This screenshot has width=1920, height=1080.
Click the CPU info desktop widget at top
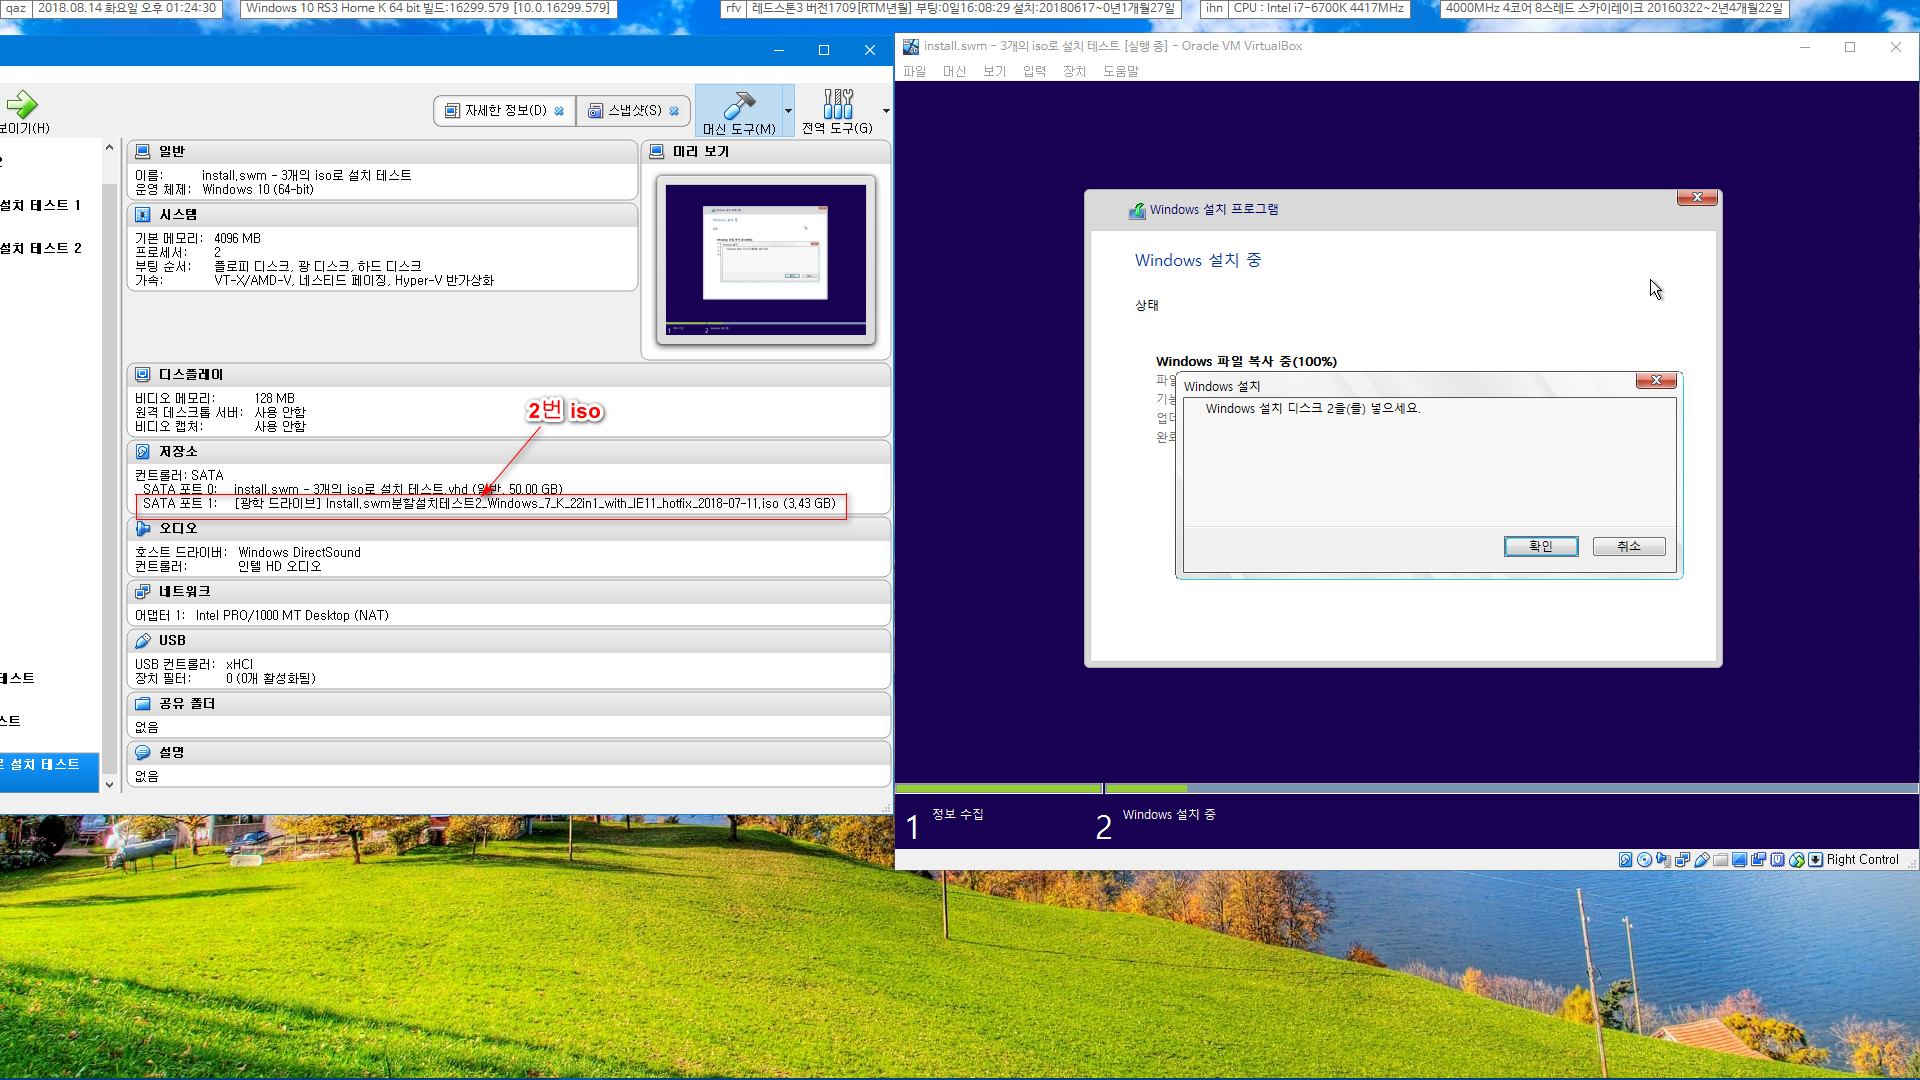point(1319,8)
